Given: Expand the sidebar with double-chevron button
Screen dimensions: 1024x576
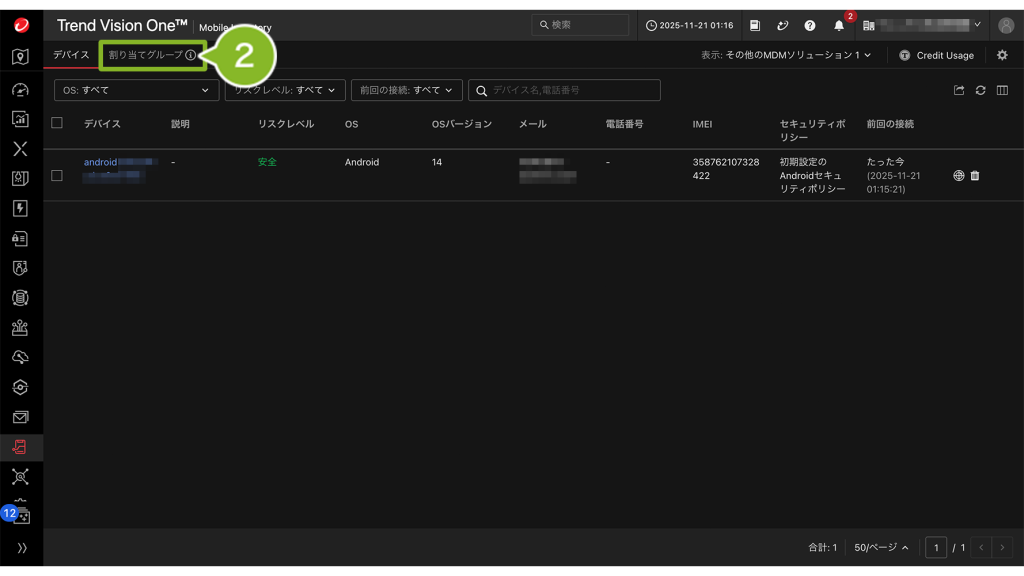Looking at the screenshot, I should tap(21, 548).
